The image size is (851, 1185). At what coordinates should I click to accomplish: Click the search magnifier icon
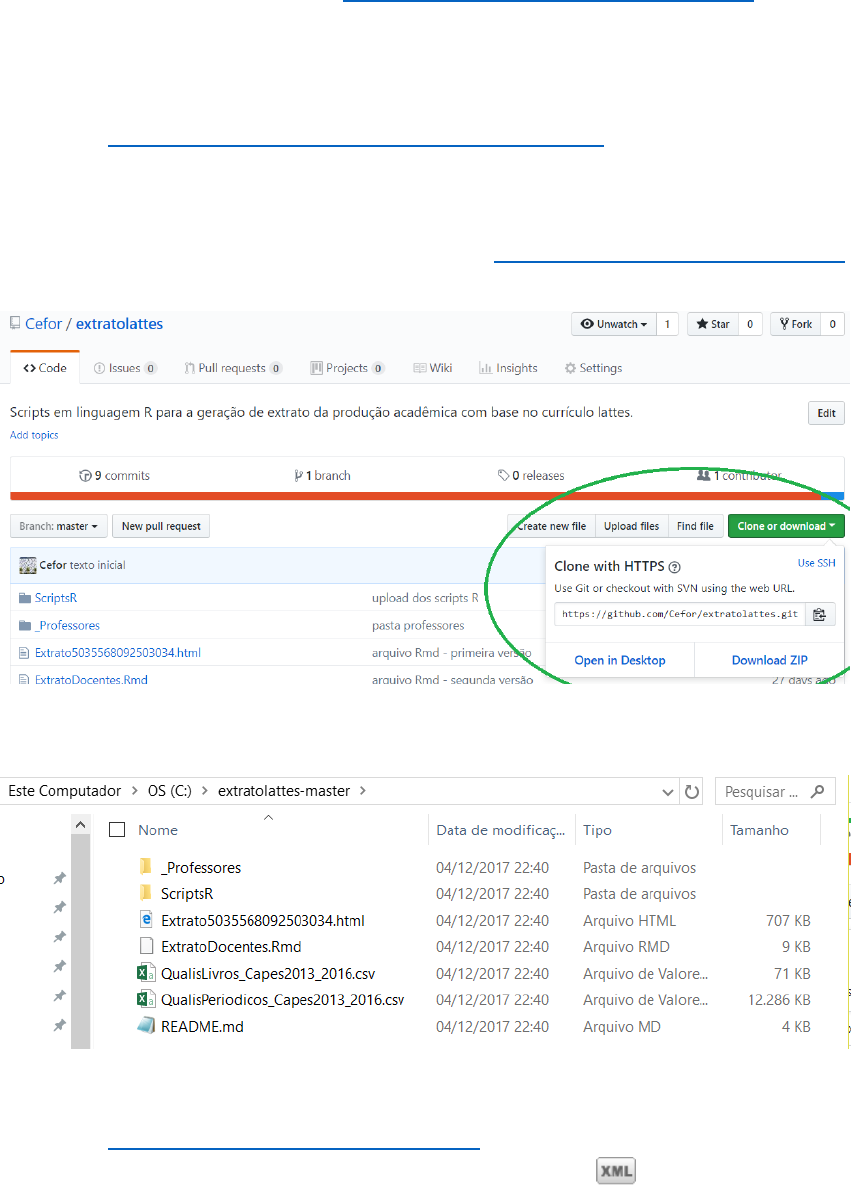tap(817, 792)
